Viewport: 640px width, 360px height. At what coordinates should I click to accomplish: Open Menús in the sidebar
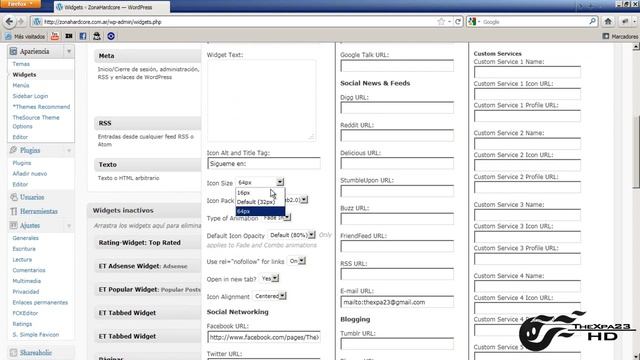tap(21, 85)
